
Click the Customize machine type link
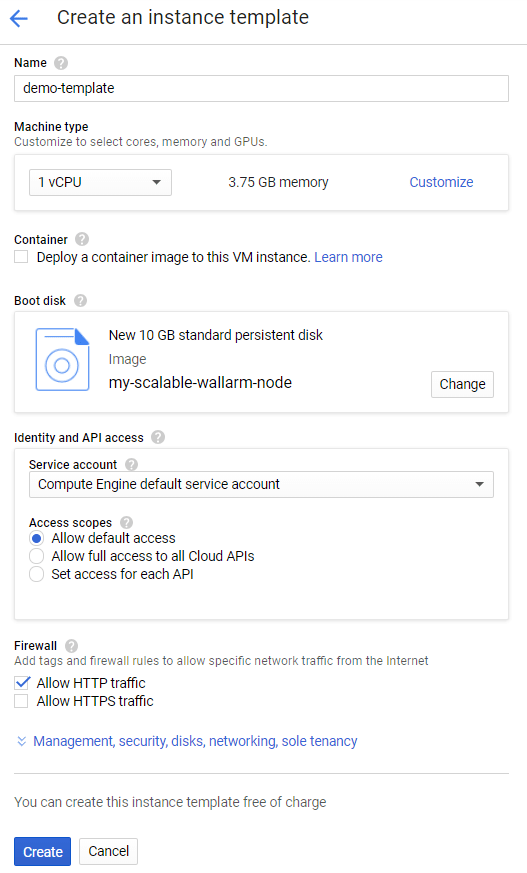[x=441, y=182]
